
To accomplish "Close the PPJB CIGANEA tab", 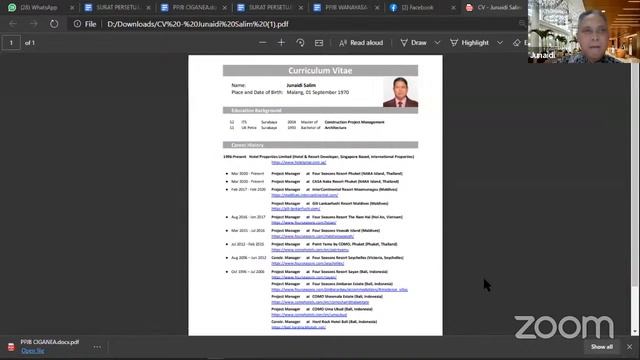I will [x=224, y=7].
